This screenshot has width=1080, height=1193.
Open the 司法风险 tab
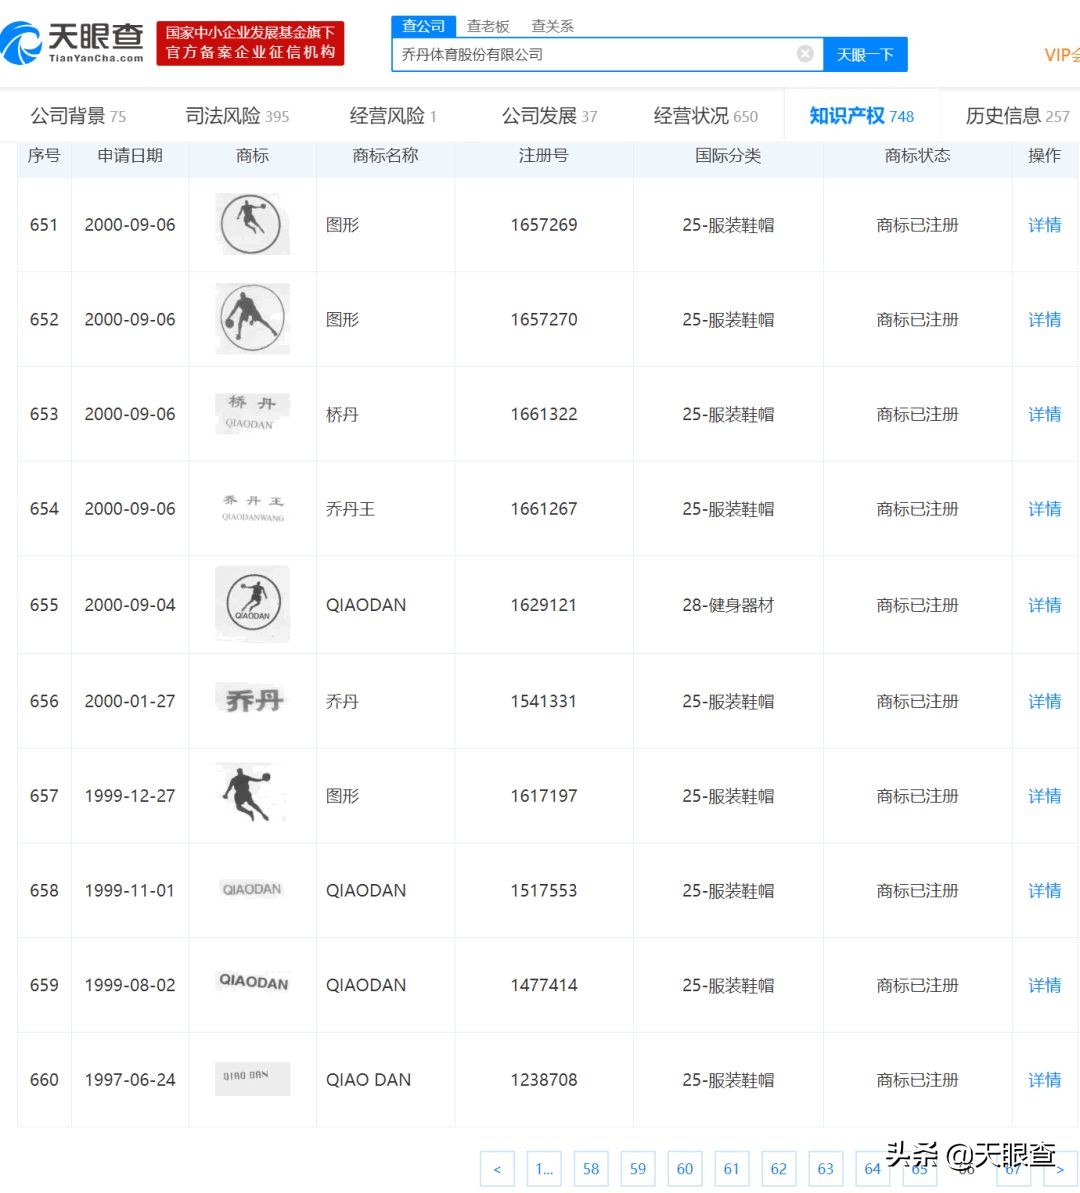coord(237,116)
